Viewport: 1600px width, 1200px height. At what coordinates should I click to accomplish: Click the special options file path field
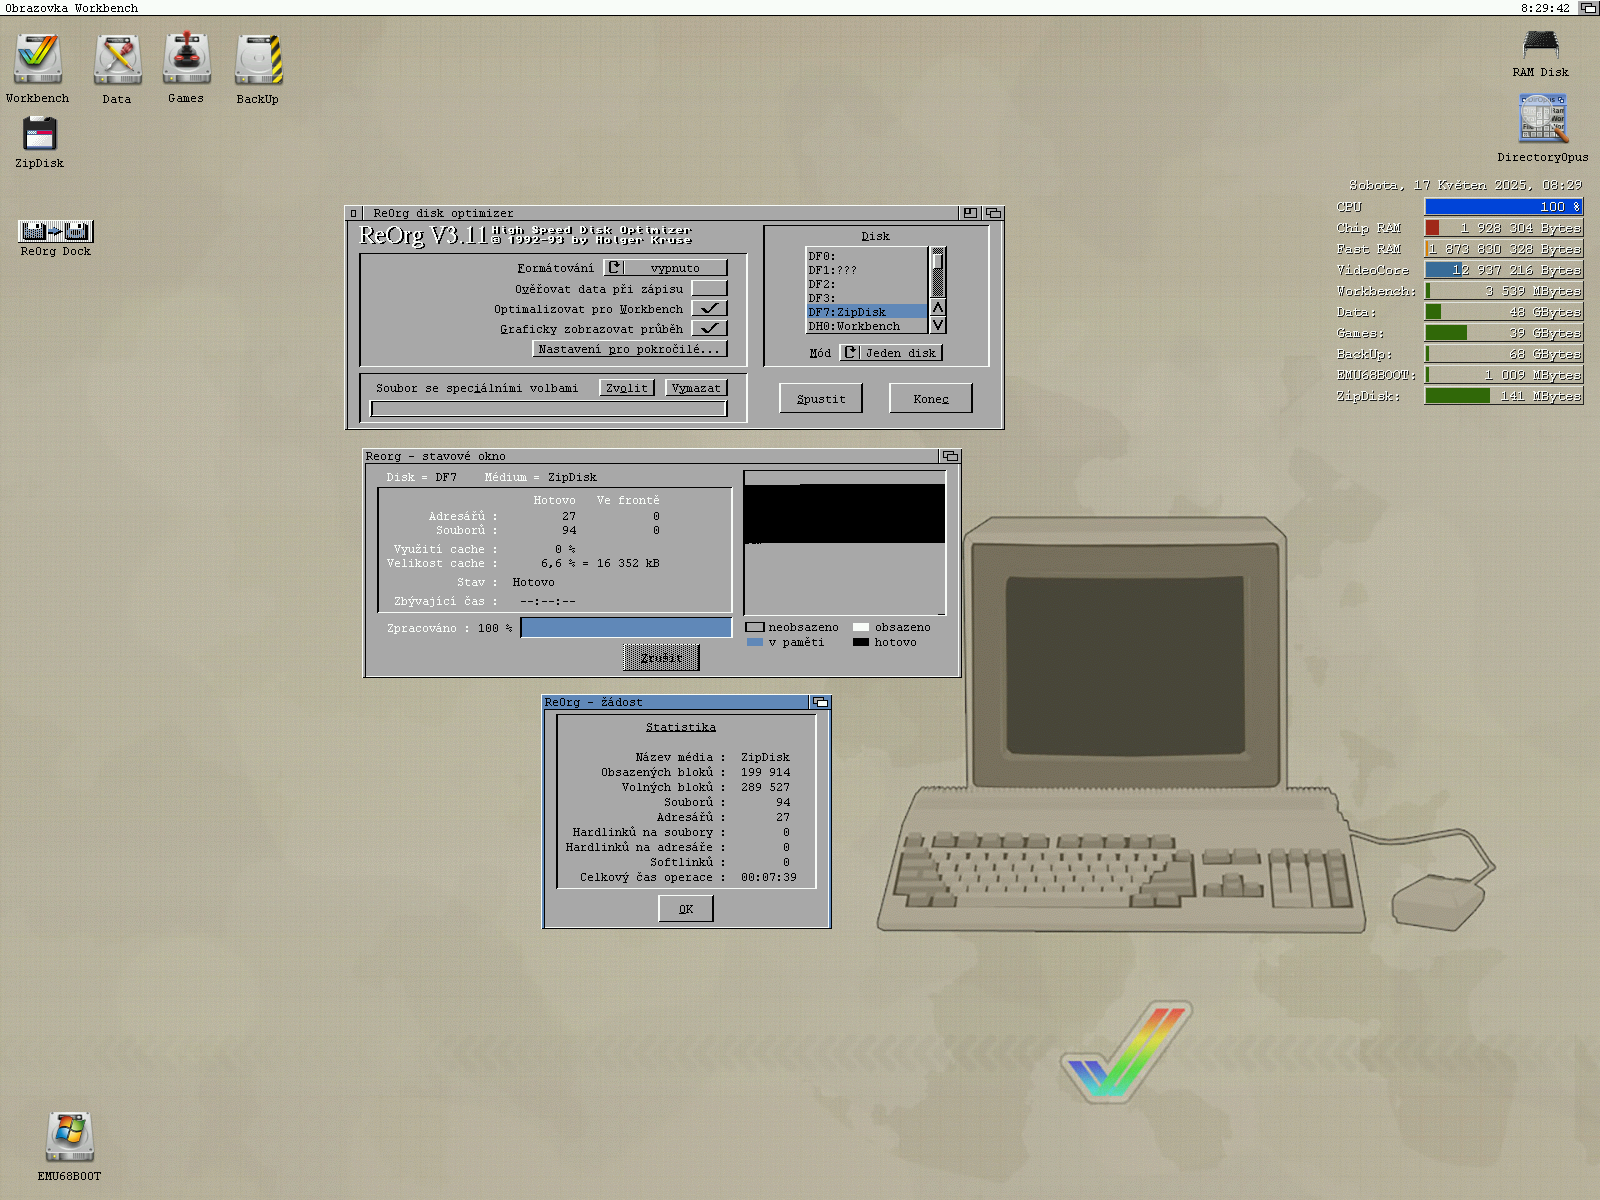pos(548,409)
